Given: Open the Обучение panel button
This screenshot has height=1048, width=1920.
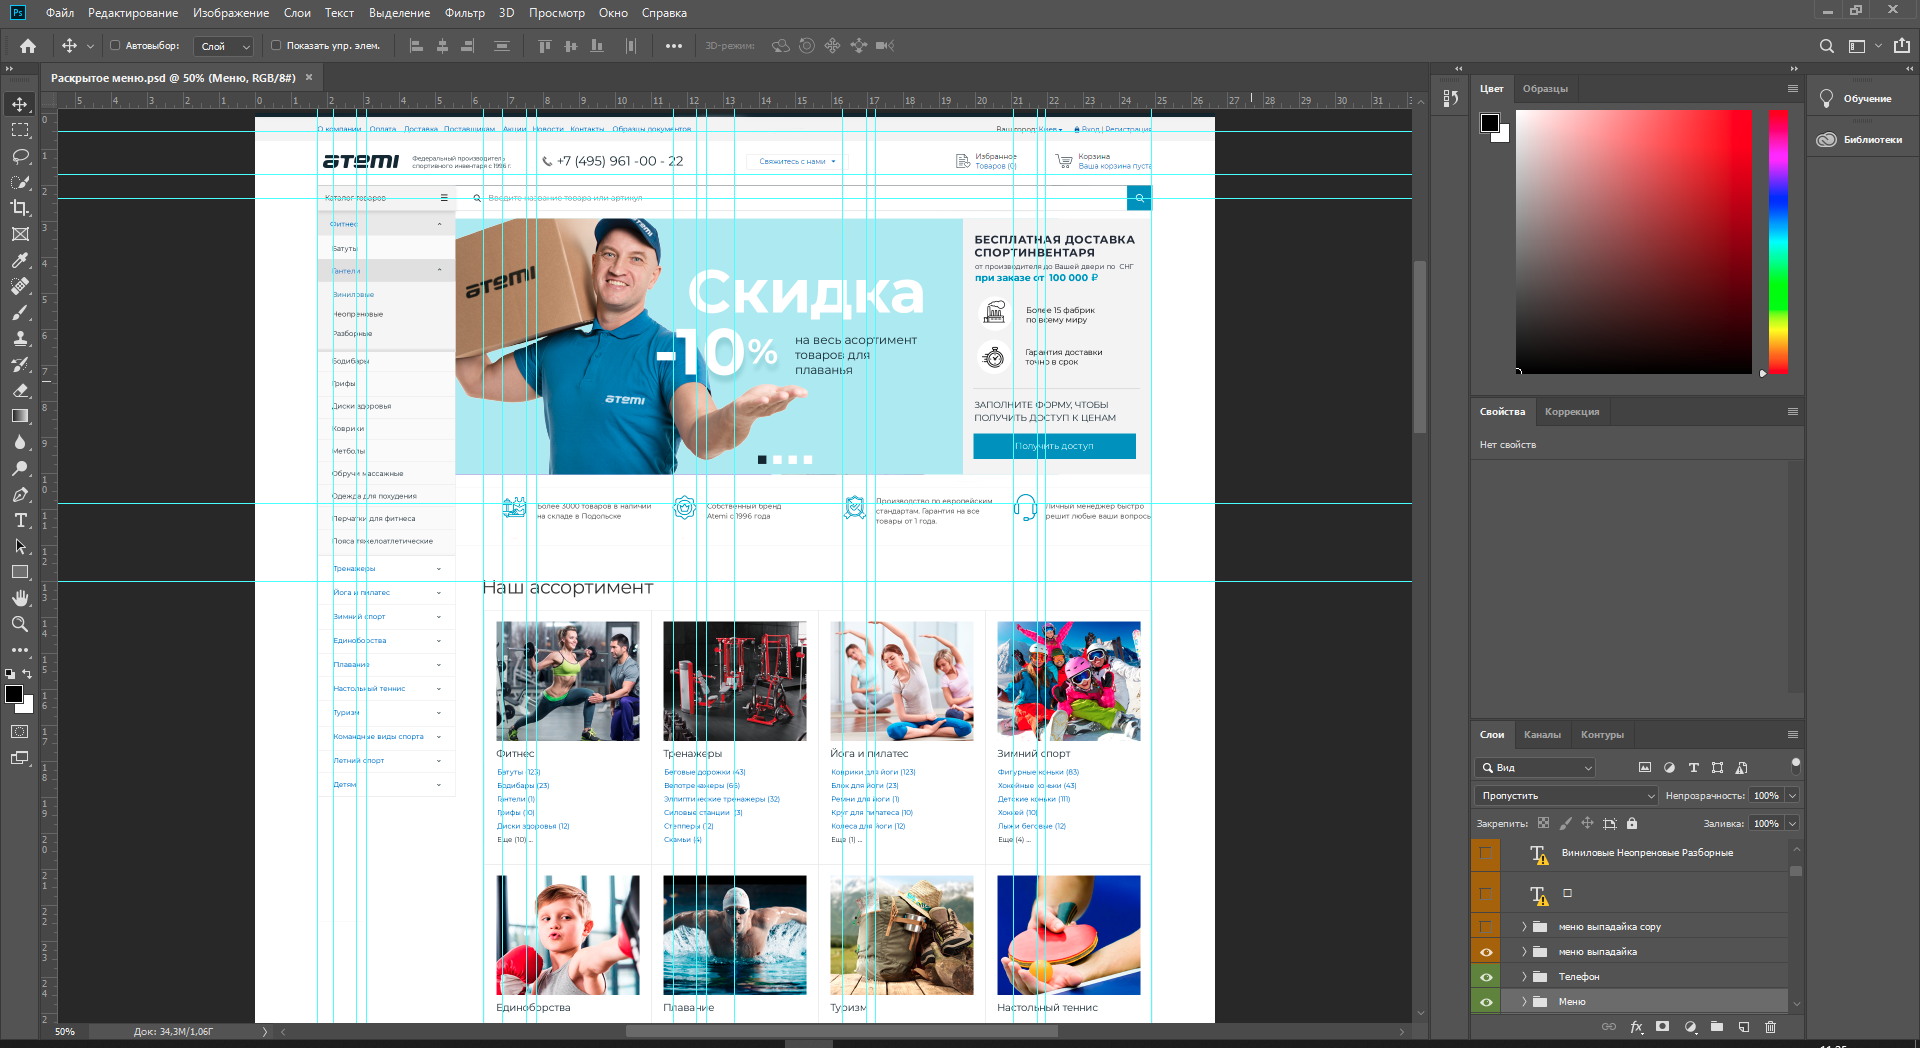Looking at the screenshot, I should point(1857,99).
